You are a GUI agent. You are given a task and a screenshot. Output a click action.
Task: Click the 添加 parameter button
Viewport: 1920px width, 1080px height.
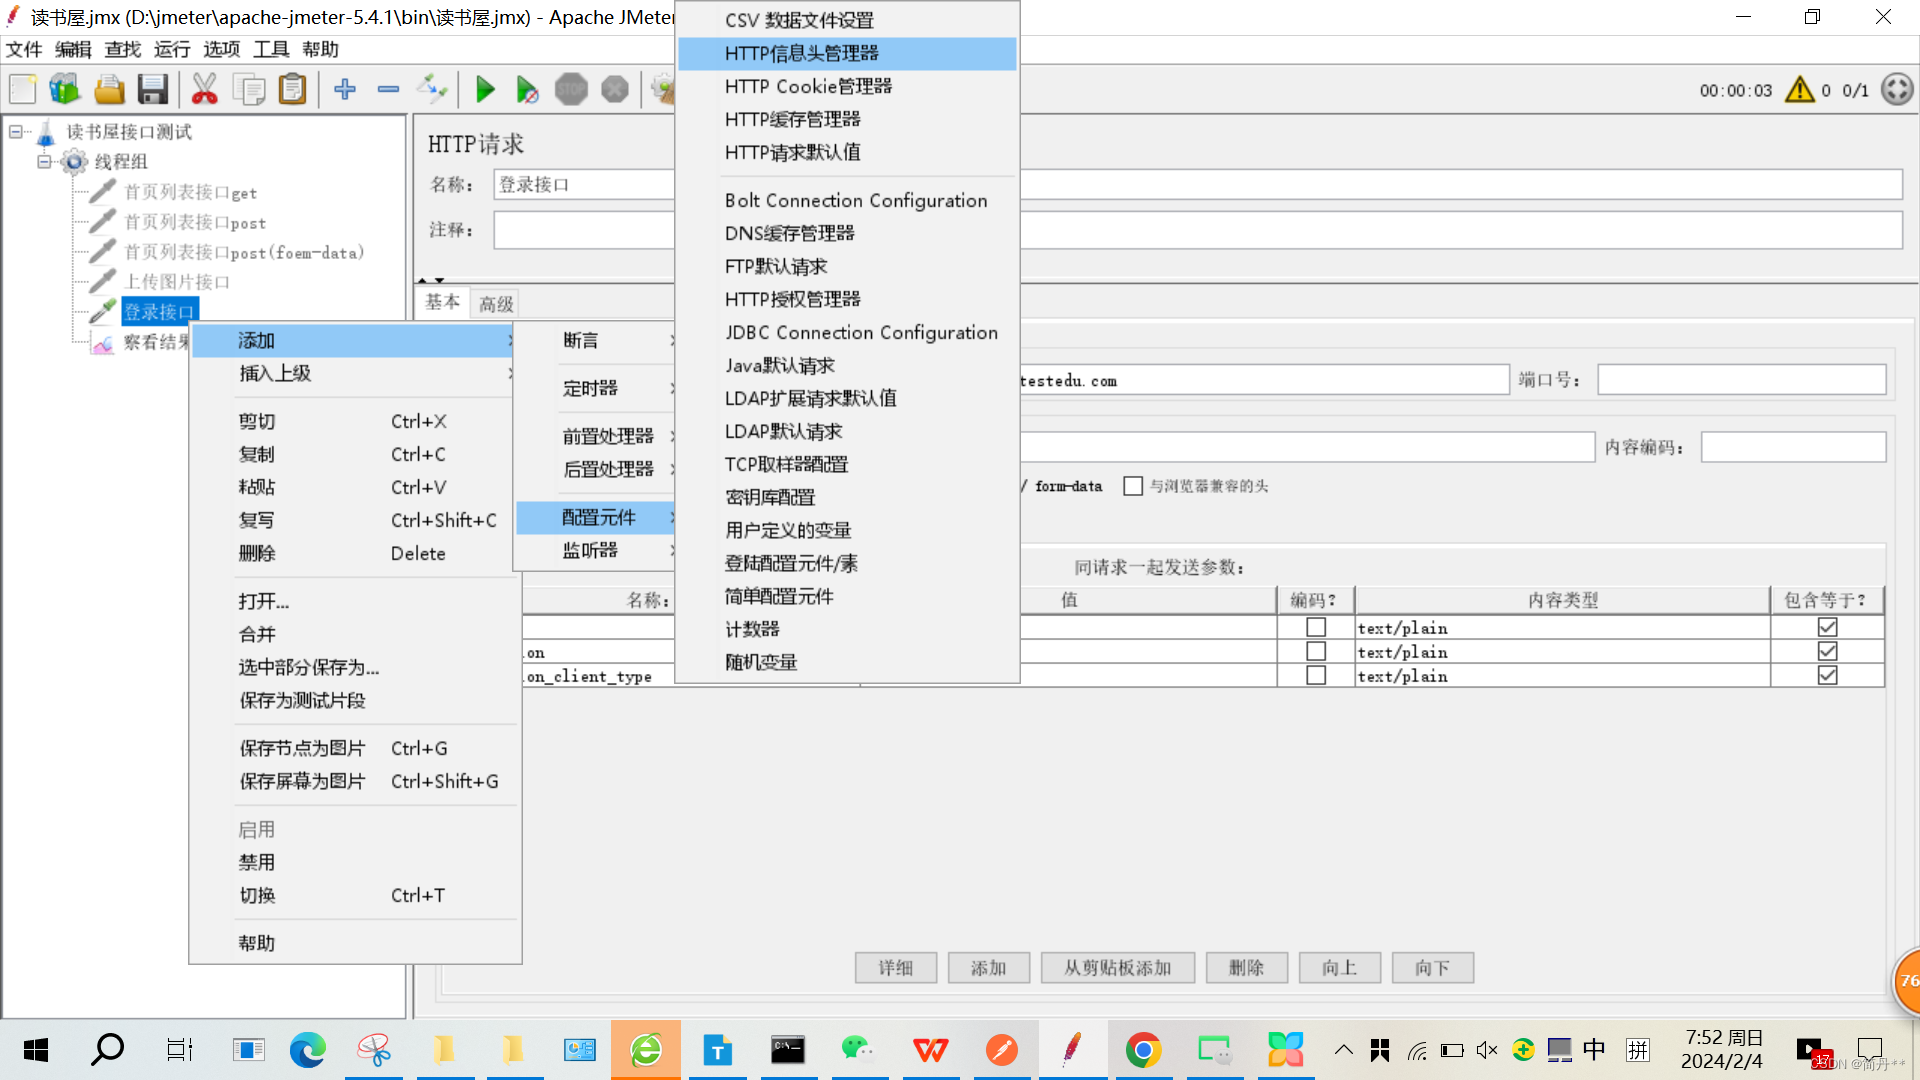pos(988,968)
